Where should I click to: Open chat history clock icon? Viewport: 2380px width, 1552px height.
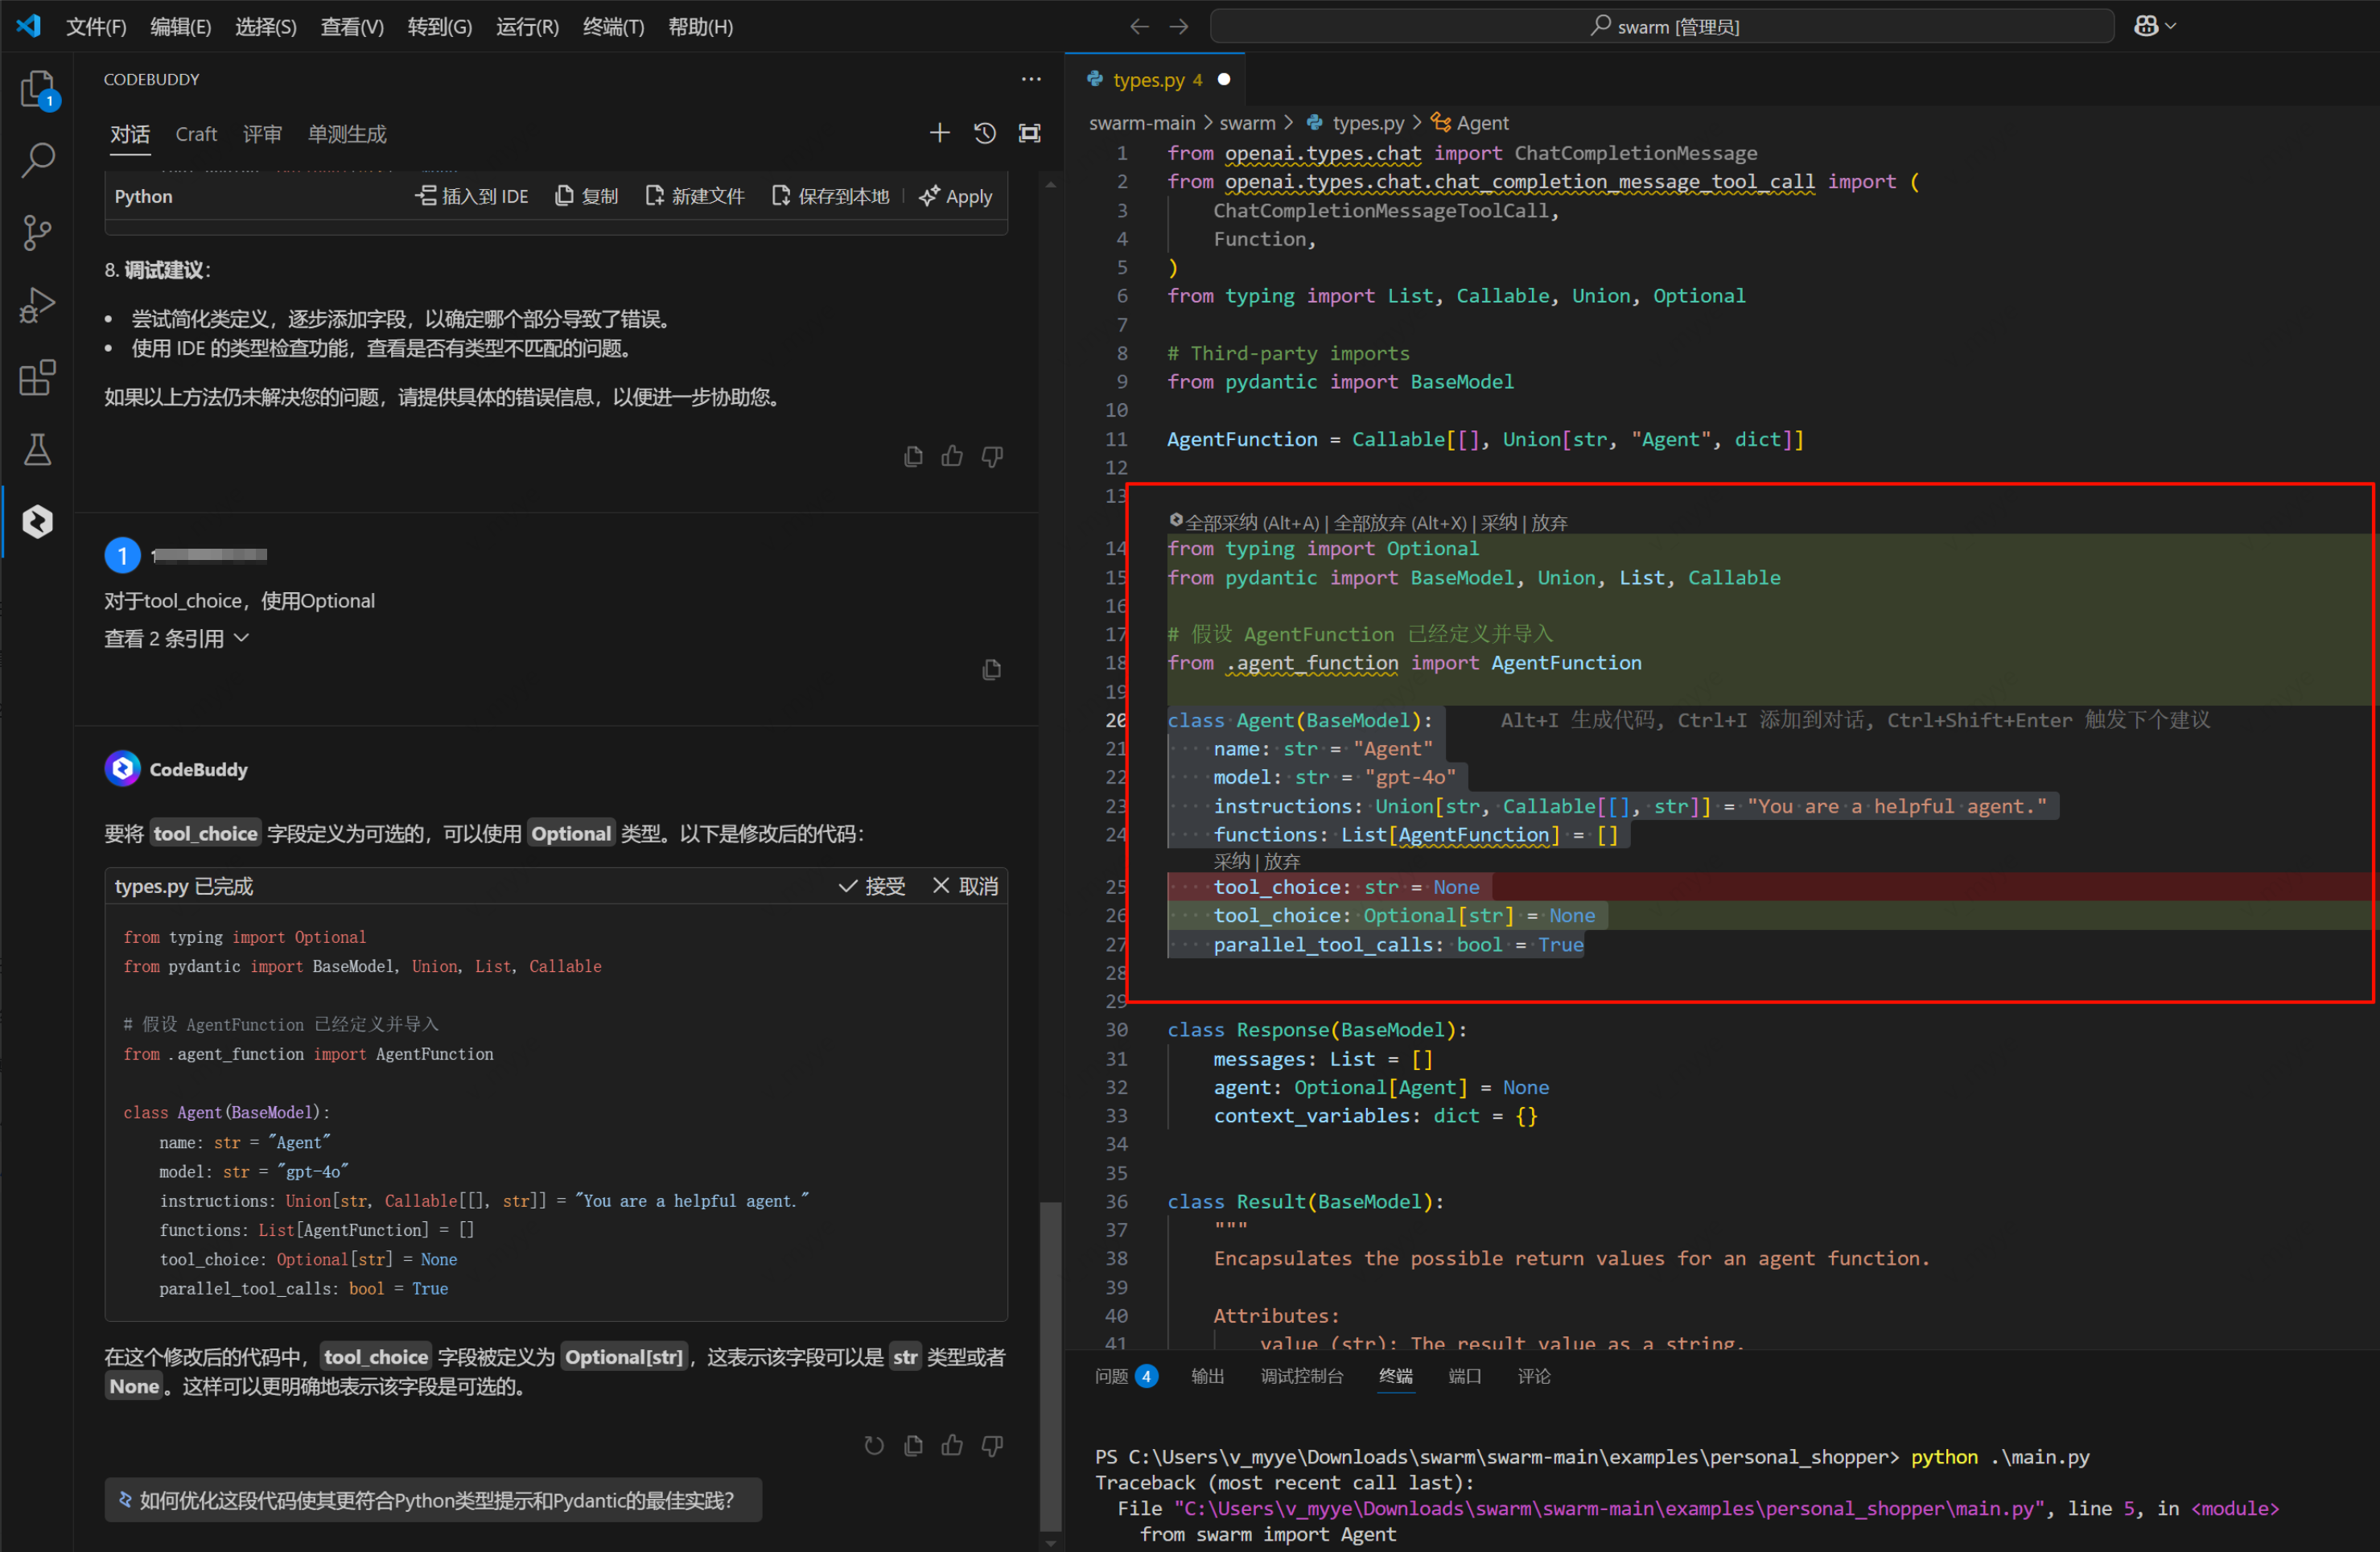pyautogui.click(x=984, y=133)
